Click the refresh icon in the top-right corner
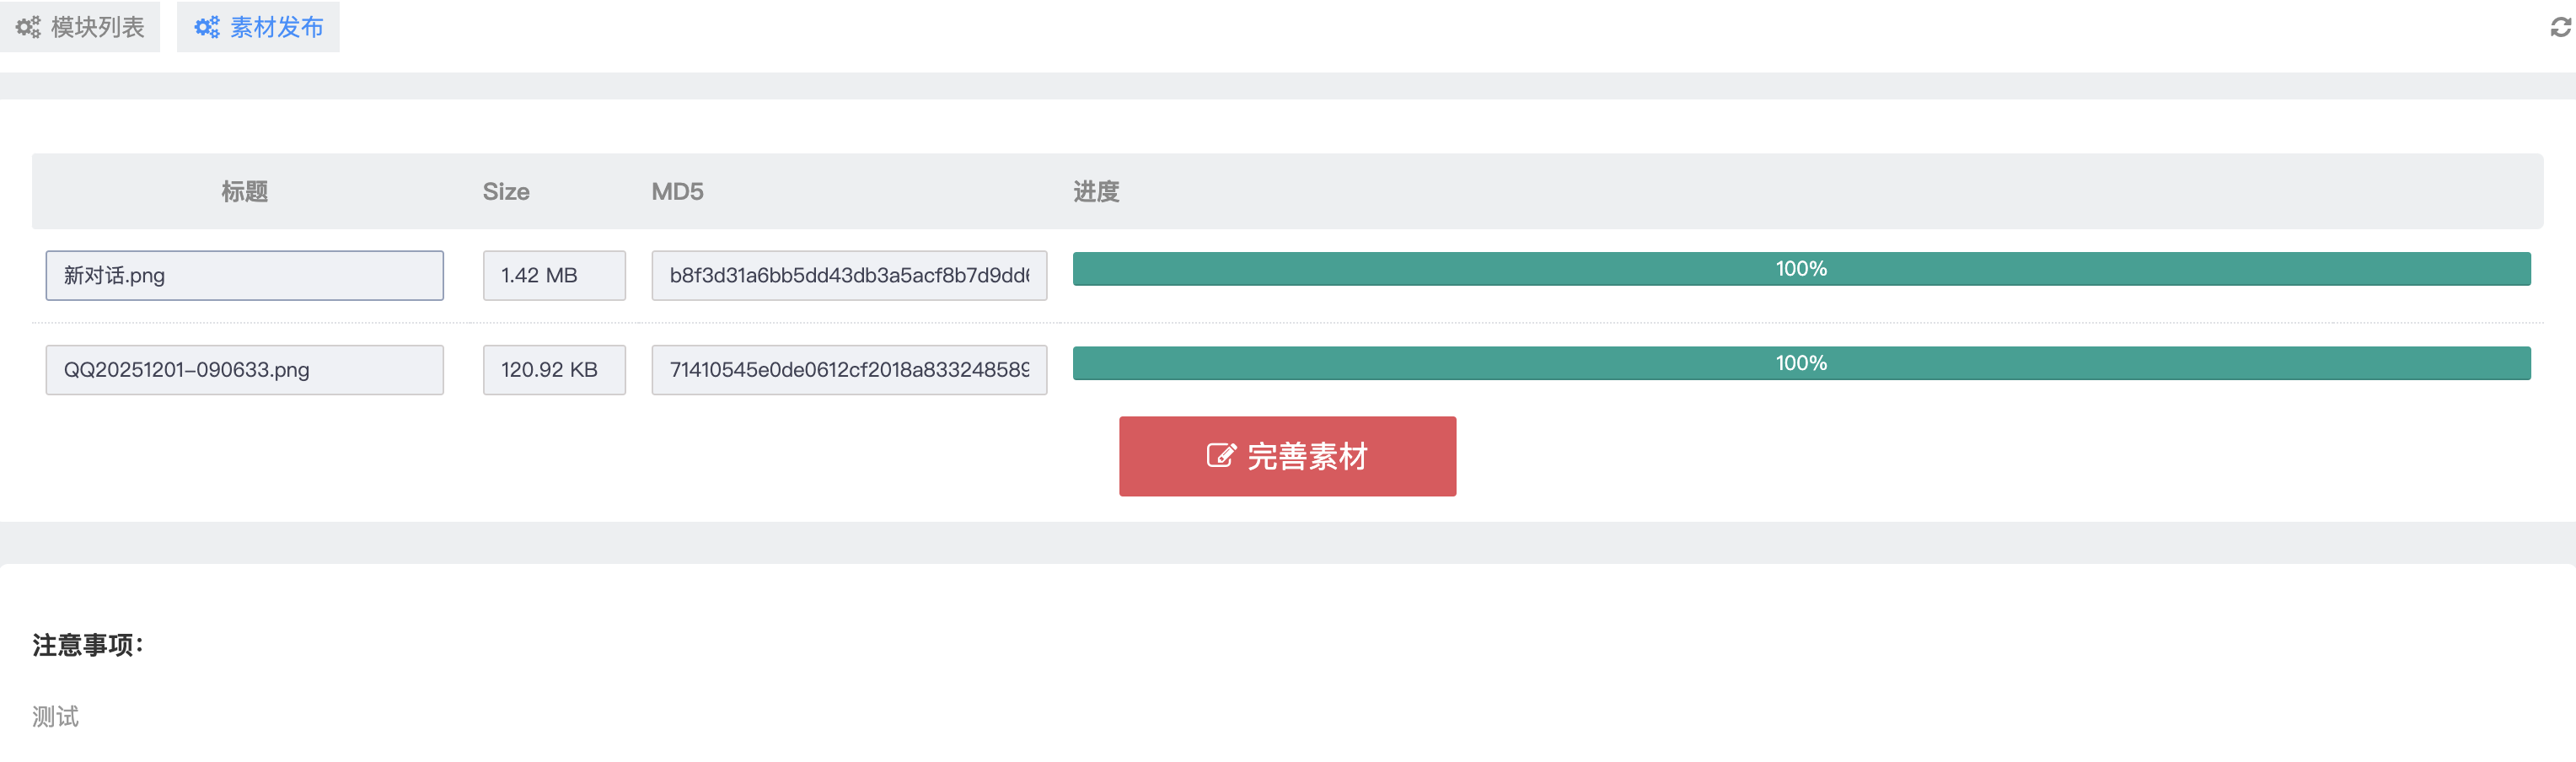Screen dimensions: 2576x762 pos(2559,28)
